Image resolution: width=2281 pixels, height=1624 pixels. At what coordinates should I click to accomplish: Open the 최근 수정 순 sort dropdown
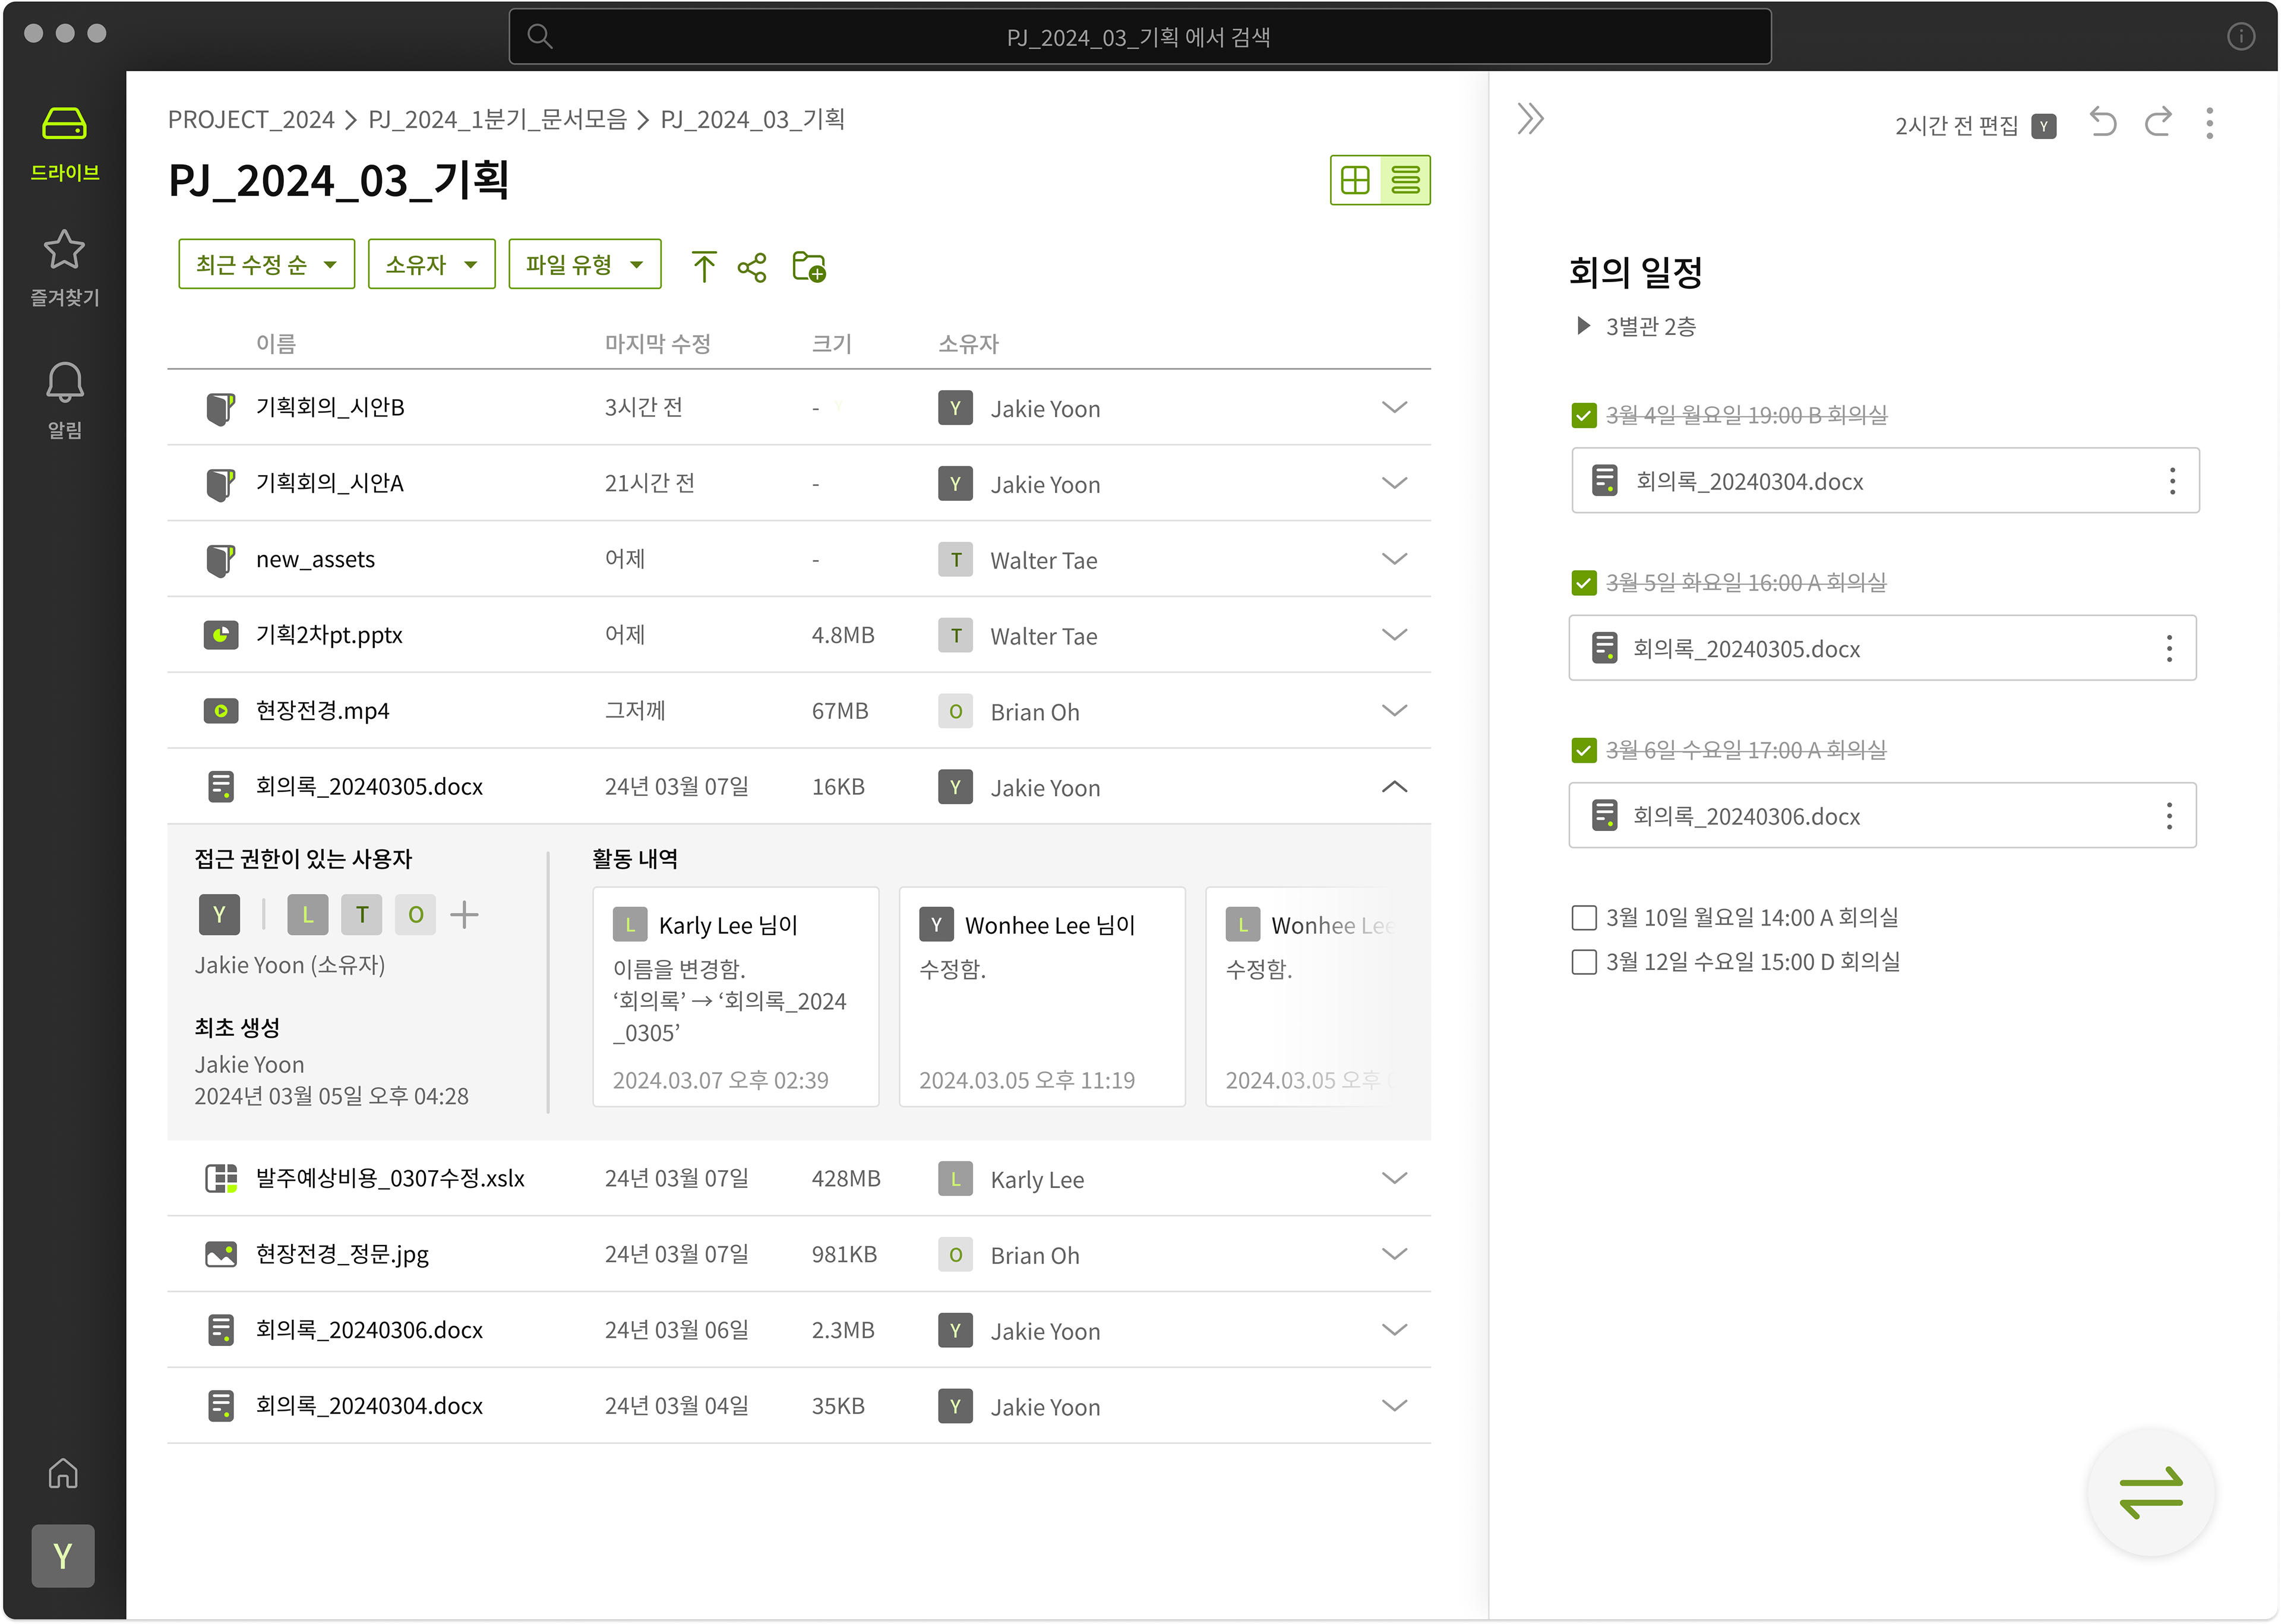pos(266,265)
